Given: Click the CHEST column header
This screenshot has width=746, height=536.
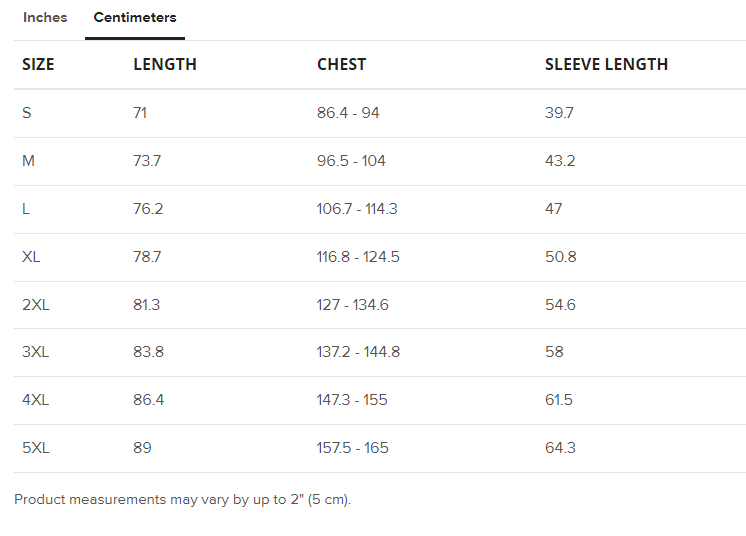Looking at the screenshot, I should click(342, 64).
